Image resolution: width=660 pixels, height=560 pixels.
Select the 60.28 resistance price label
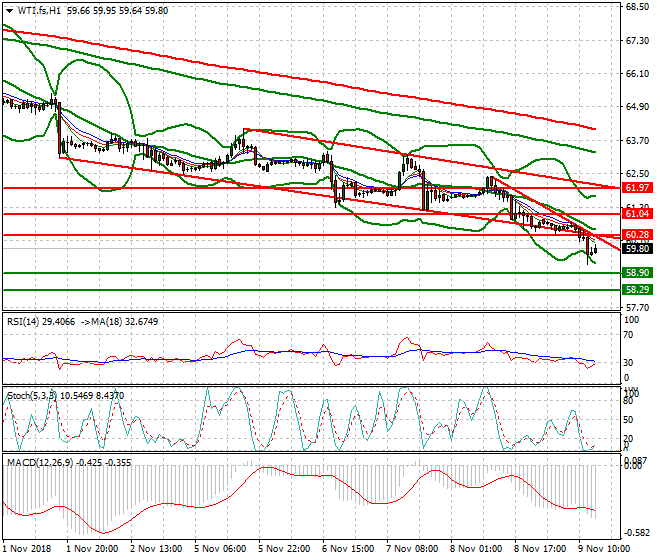click(637, 235)
